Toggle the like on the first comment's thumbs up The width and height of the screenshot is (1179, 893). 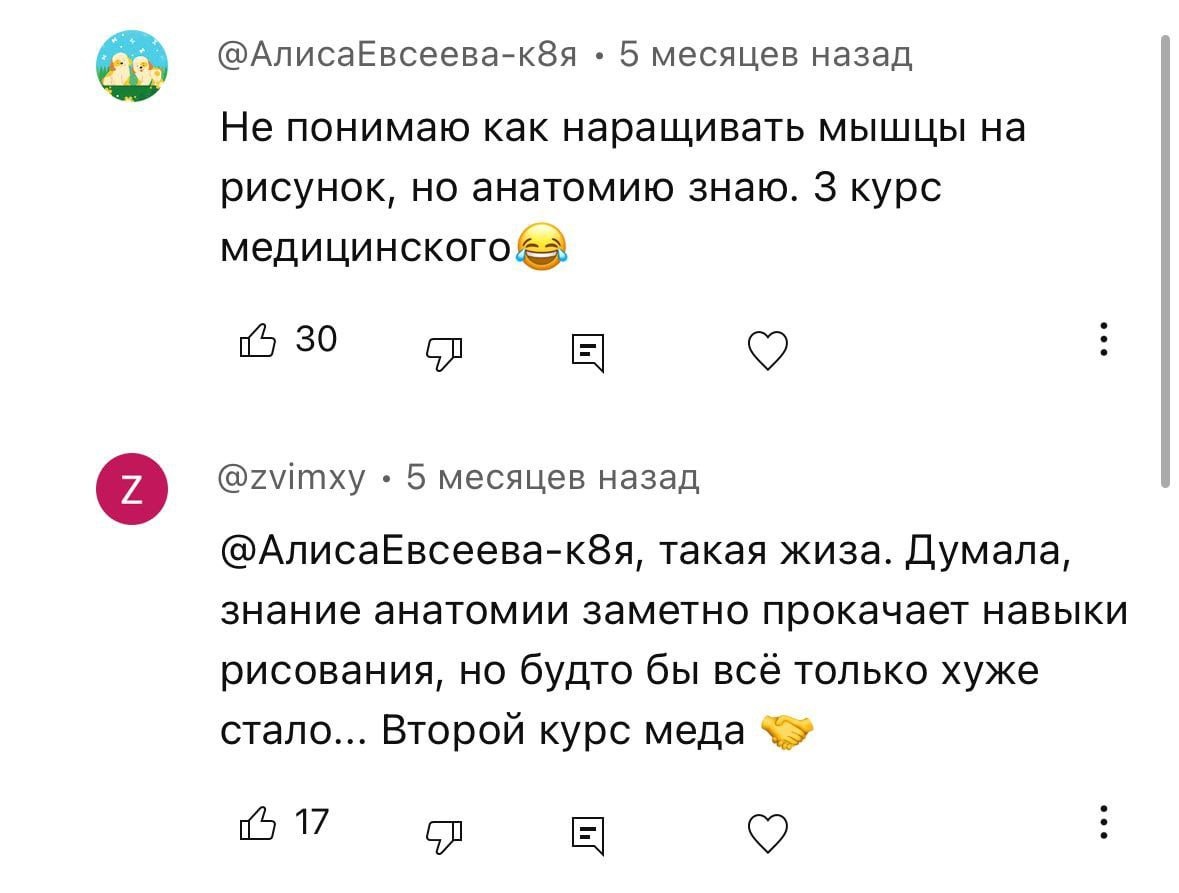click(x=259, y=339)
